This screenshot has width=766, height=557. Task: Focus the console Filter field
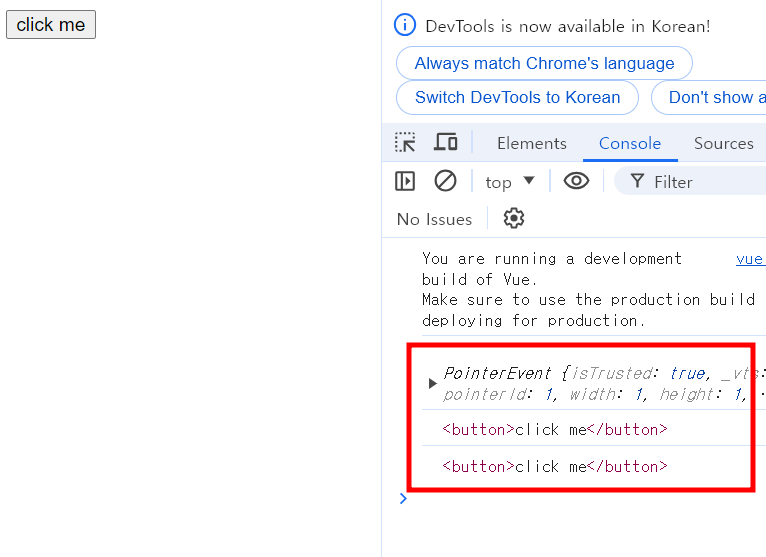[690, 182]
